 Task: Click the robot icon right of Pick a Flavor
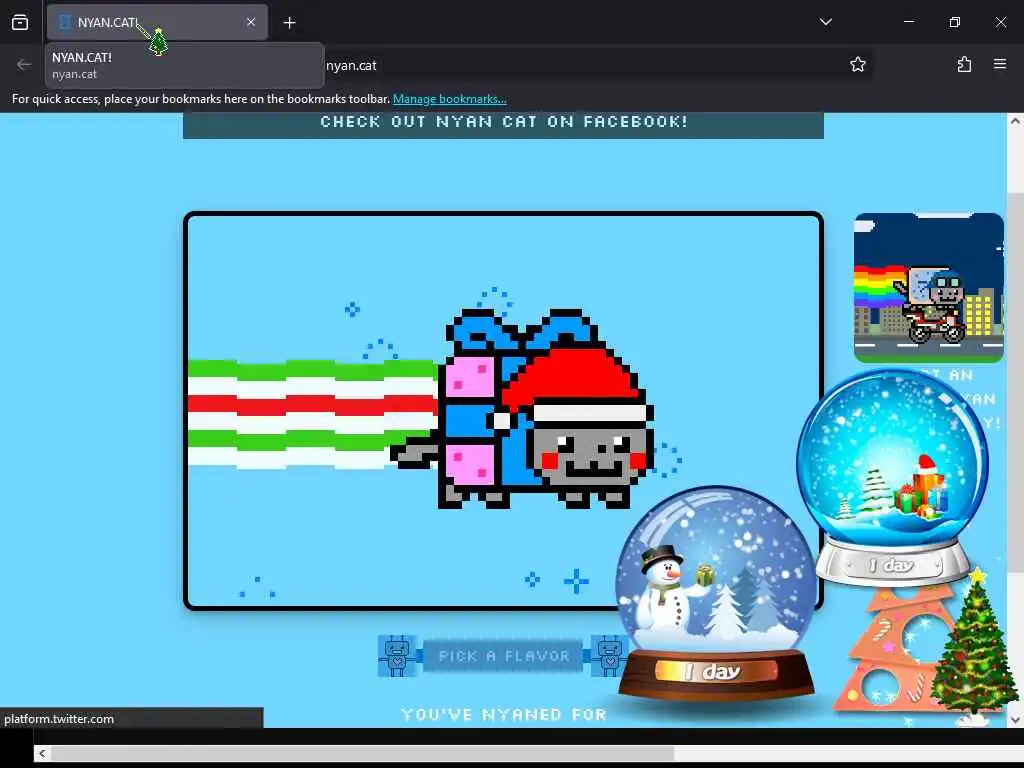pos(609,656)
